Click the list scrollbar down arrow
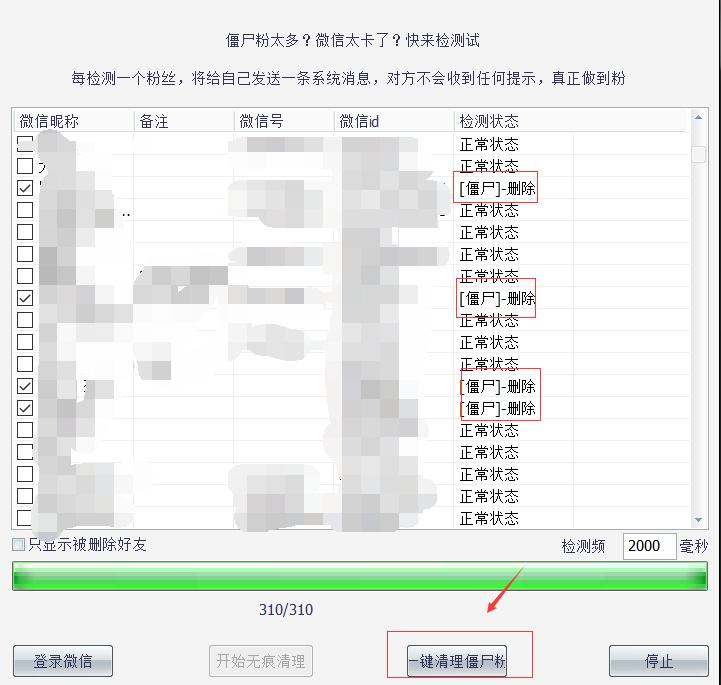 698,520
